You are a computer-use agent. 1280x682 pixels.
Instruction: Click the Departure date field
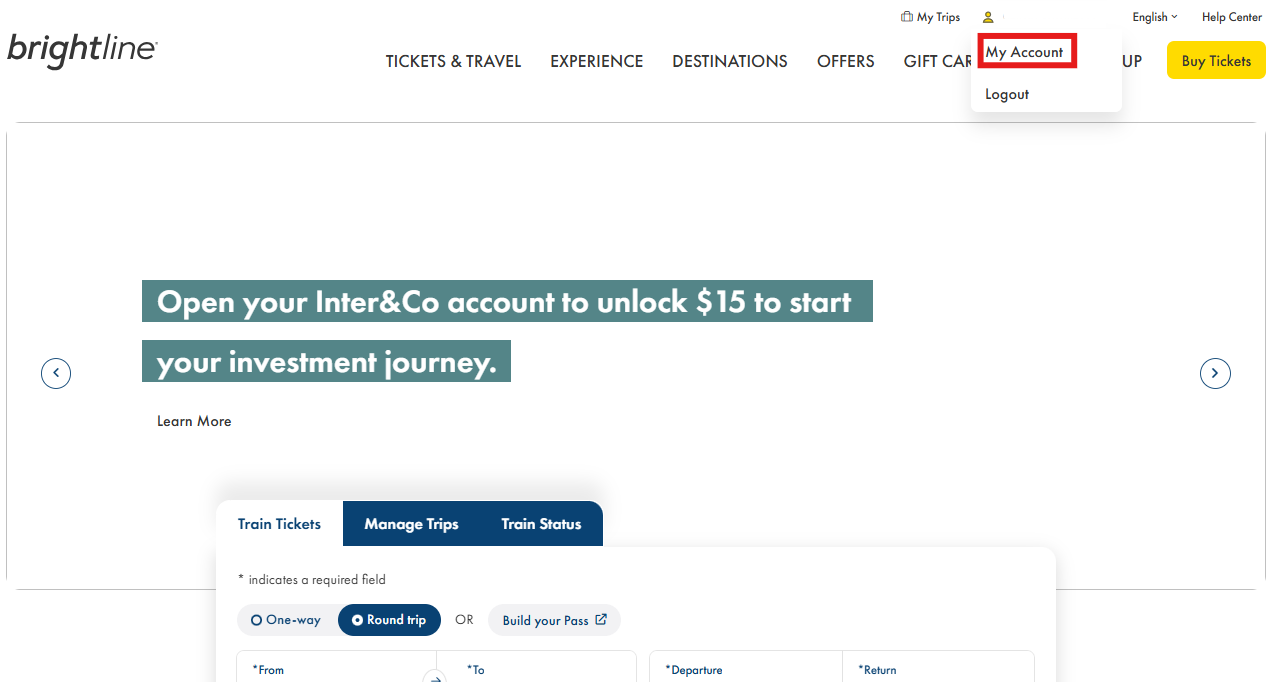(x=745, y=670)
